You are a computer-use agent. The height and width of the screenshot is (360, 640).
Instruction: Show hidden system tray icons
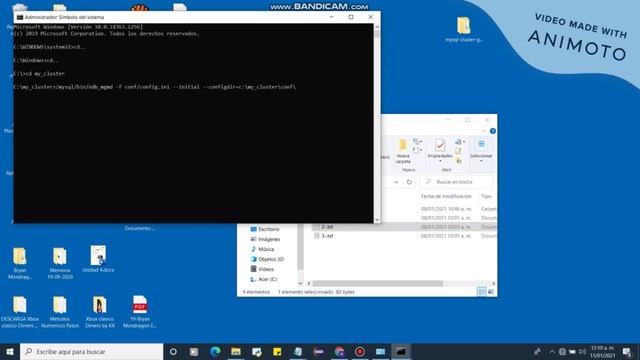552,351
